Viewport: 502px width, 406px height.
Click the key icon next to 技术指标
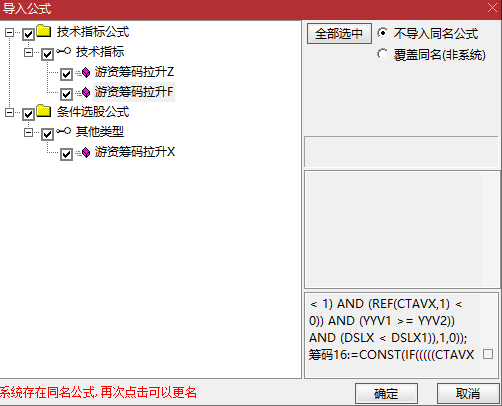pos(63,51)
